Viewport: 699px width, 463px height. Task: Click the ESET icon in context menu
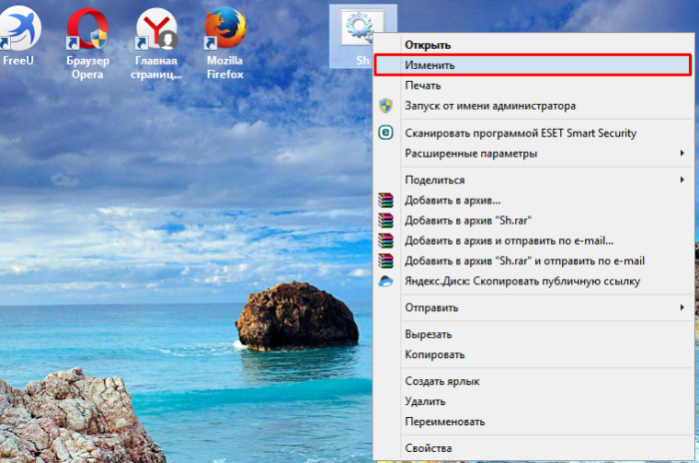[386, 133]
